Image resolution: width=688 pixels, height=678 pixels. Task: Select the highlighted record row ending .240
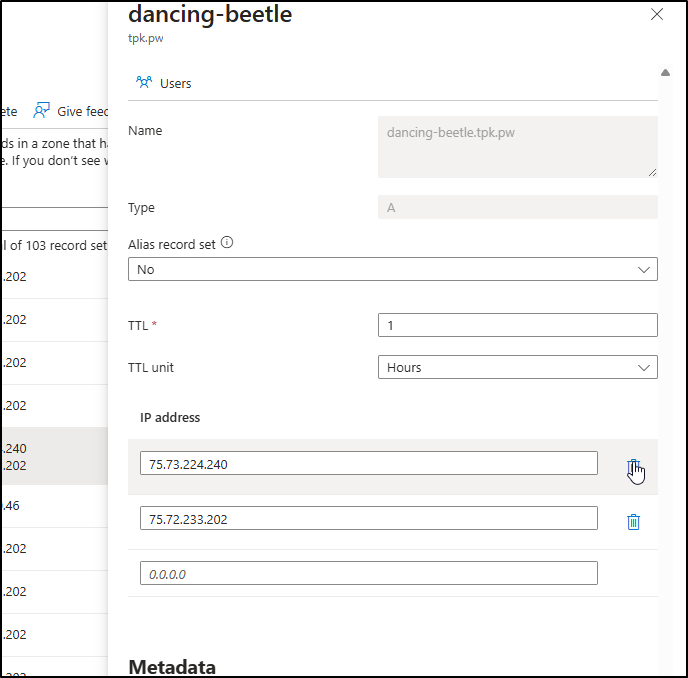click(50, 456)
